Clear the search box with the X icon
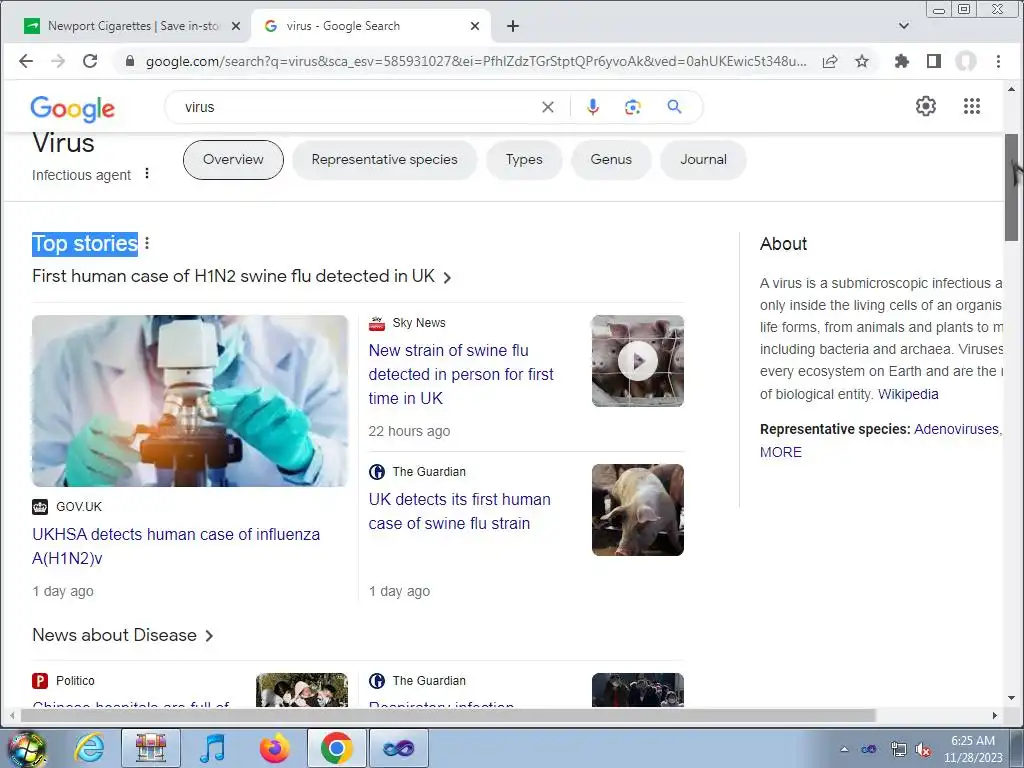The height and width of the screenshot is (768, 1024). pyautogui.click(x=548, y=107)
